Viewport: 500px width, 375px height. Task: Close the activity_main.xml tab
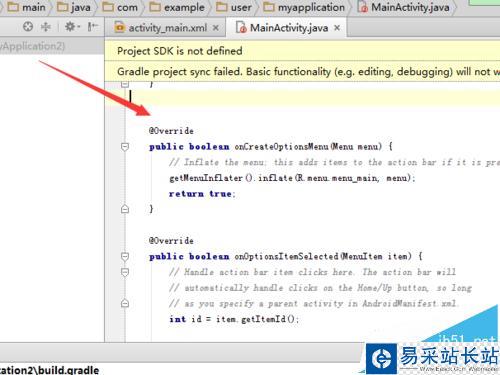216,28
